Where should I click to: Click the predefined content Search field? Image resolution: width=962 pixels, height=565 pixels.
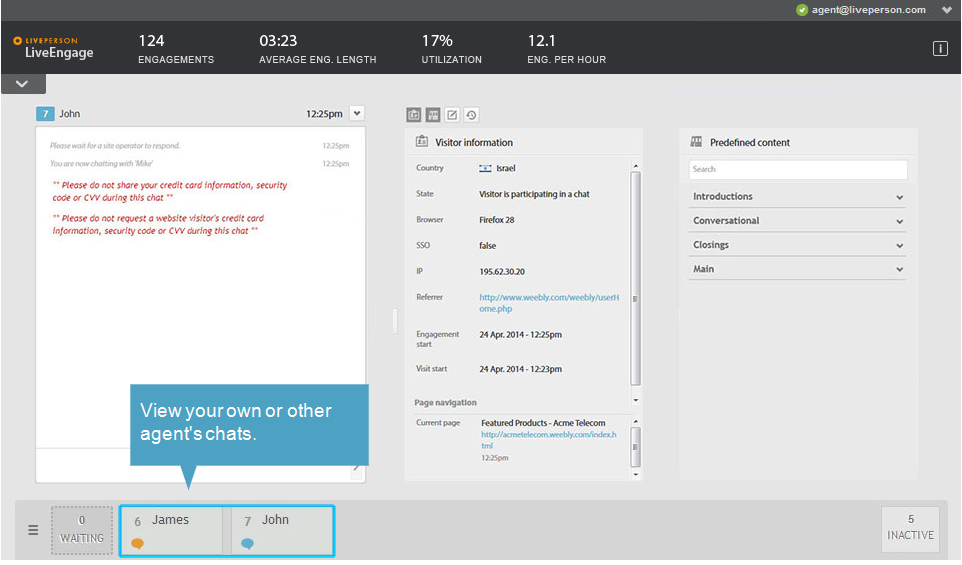click(x=798, y=169)
